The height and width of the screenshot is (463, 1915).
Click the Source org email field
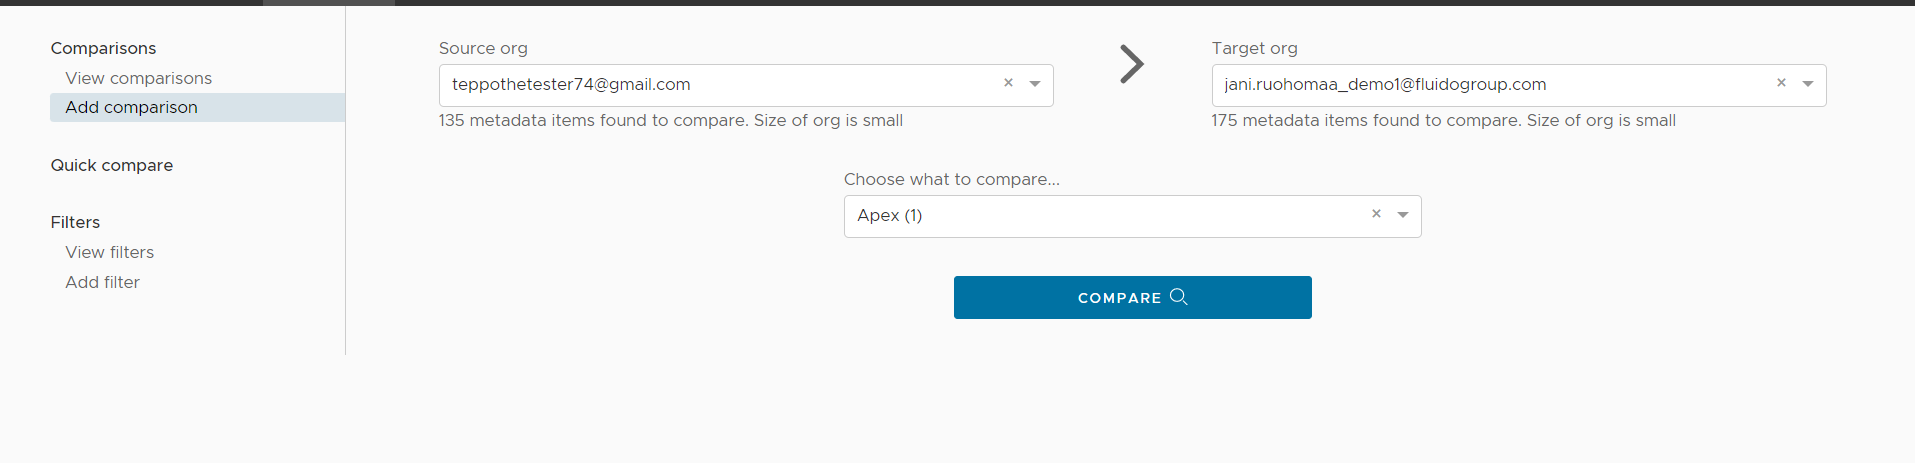click(x=700, y=85)
